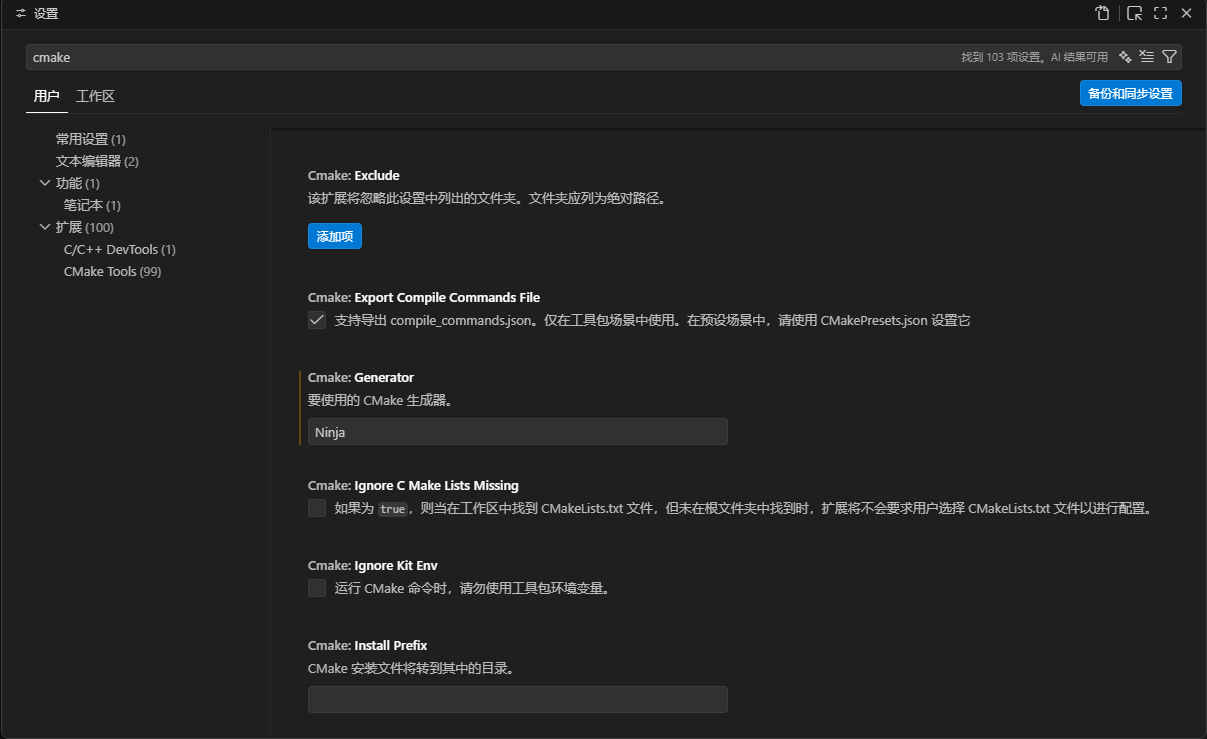Screen dimensions: 1207x739
Task: Click Cmake: Ignore C Make Lists Missing title
Action: (413, 486)
